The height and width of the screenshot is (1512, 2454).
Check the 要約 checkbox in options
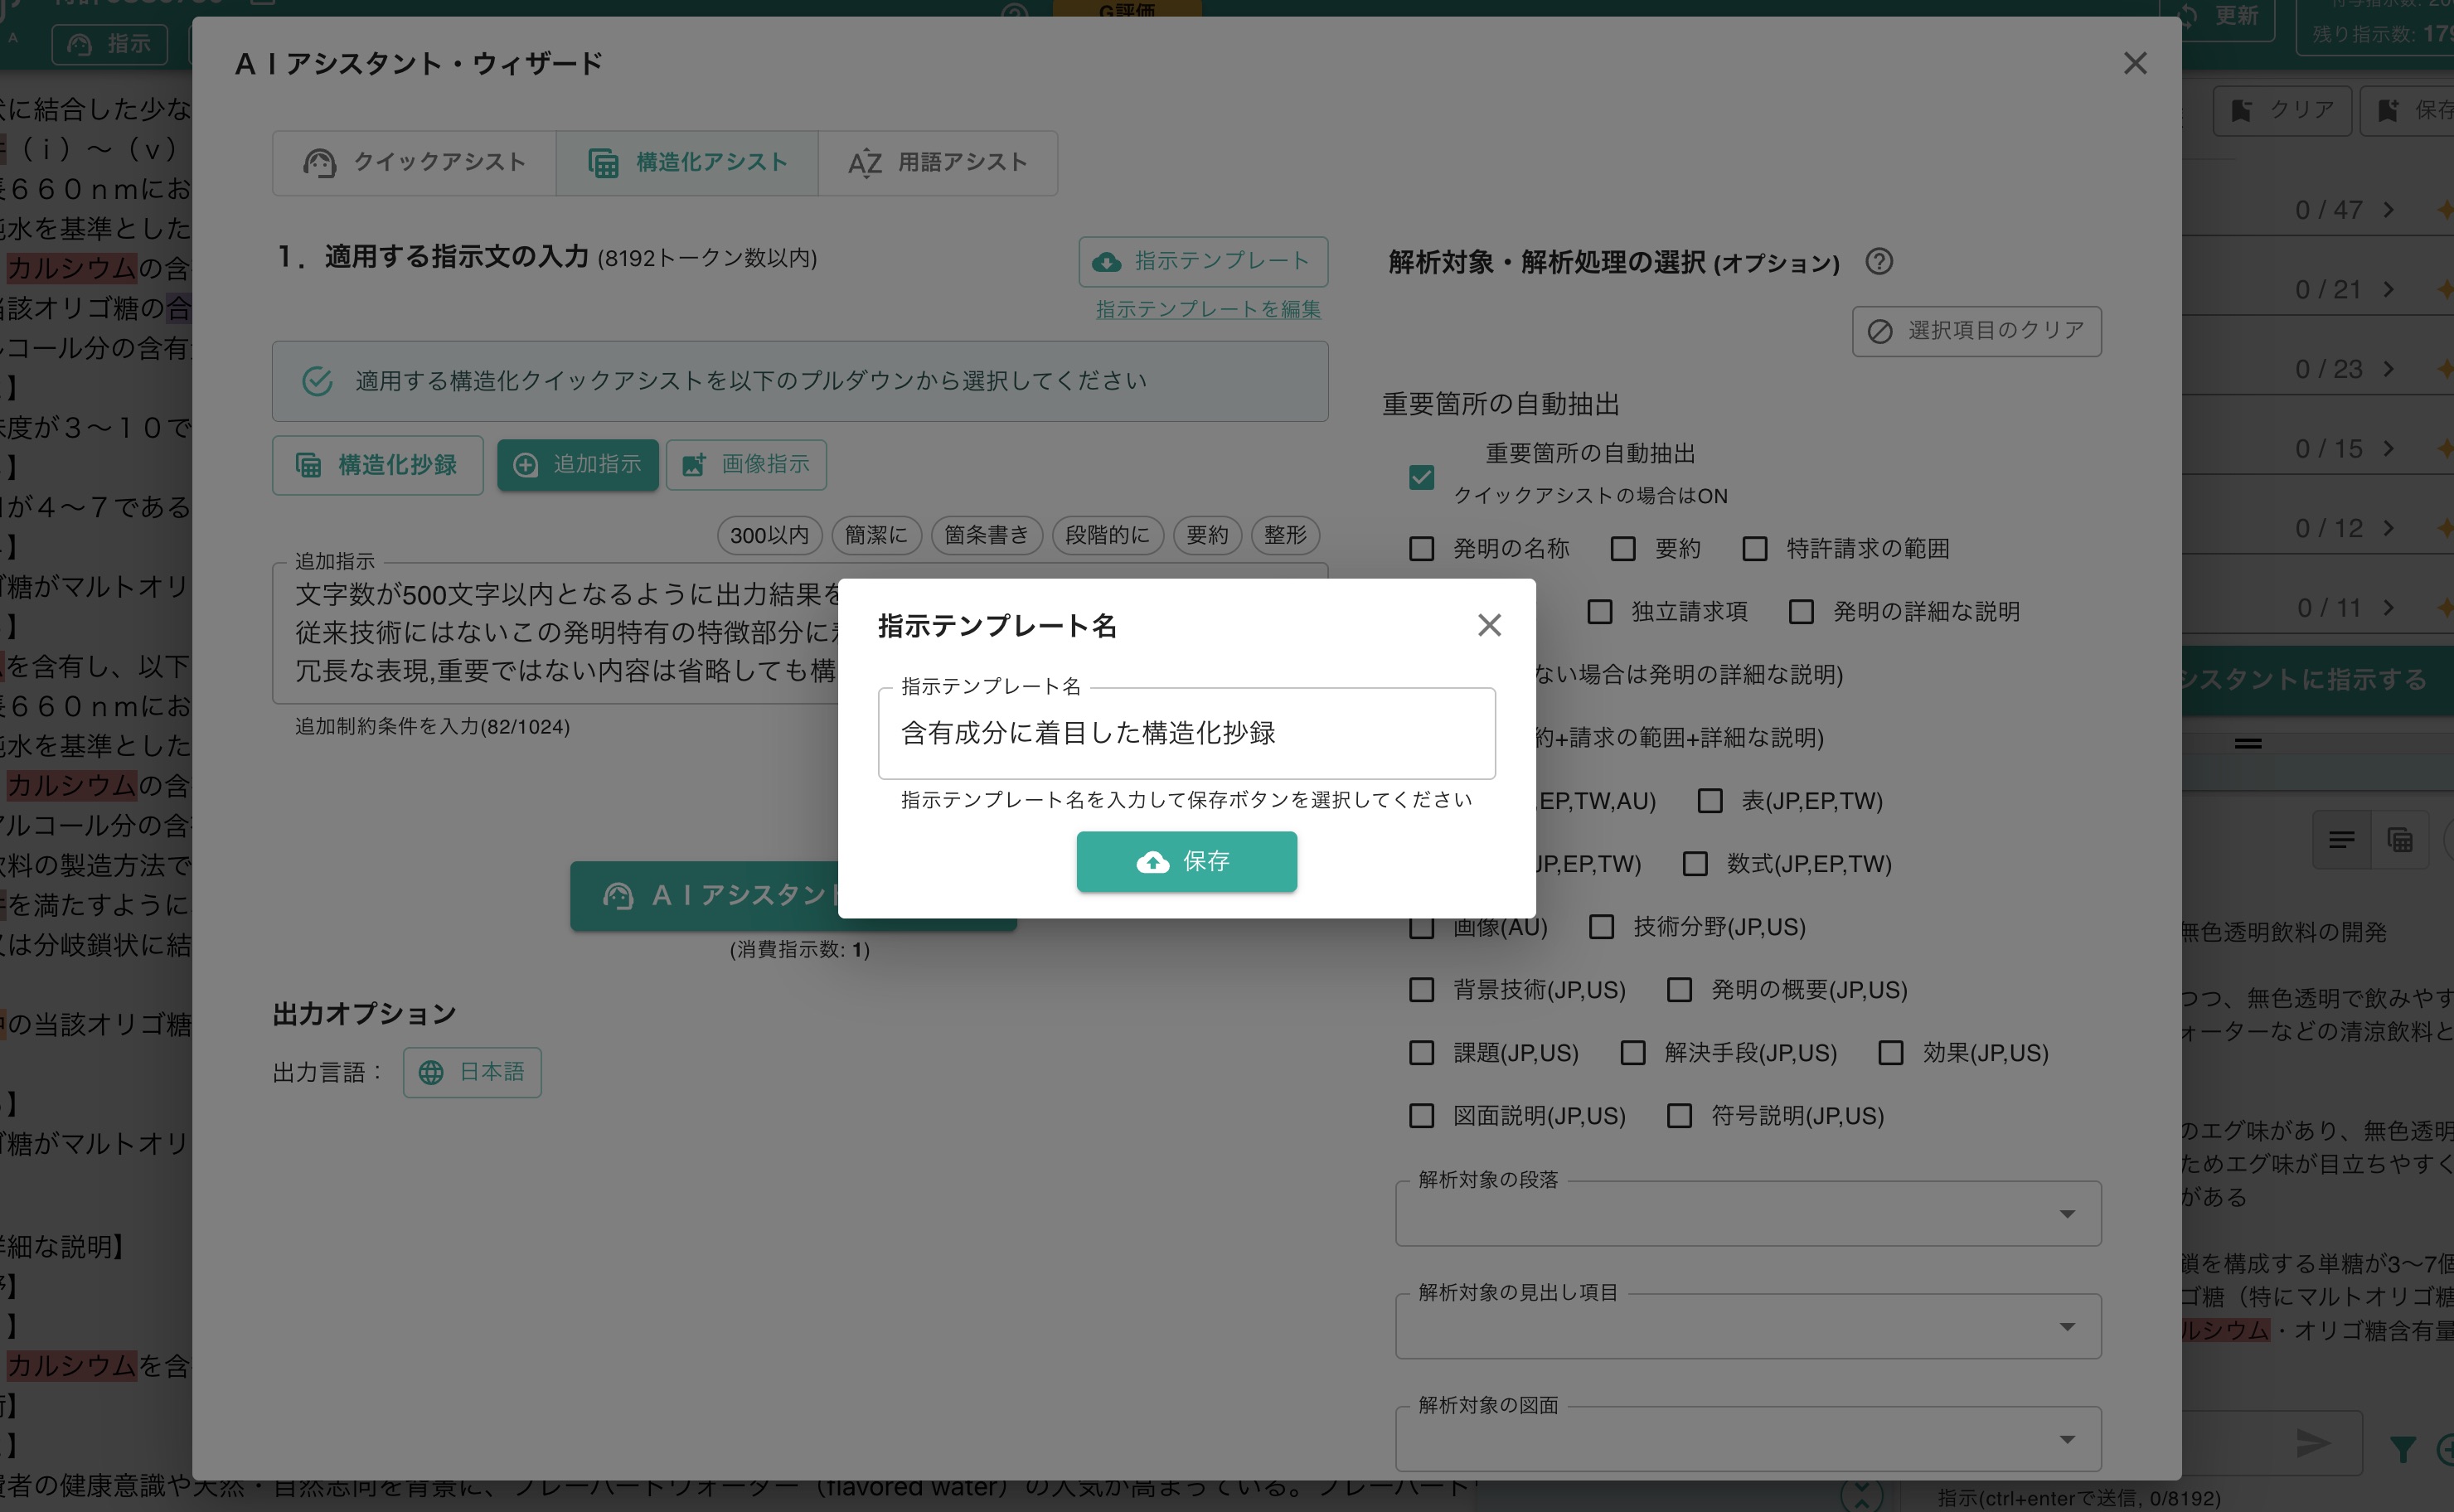pos(1623,549)
